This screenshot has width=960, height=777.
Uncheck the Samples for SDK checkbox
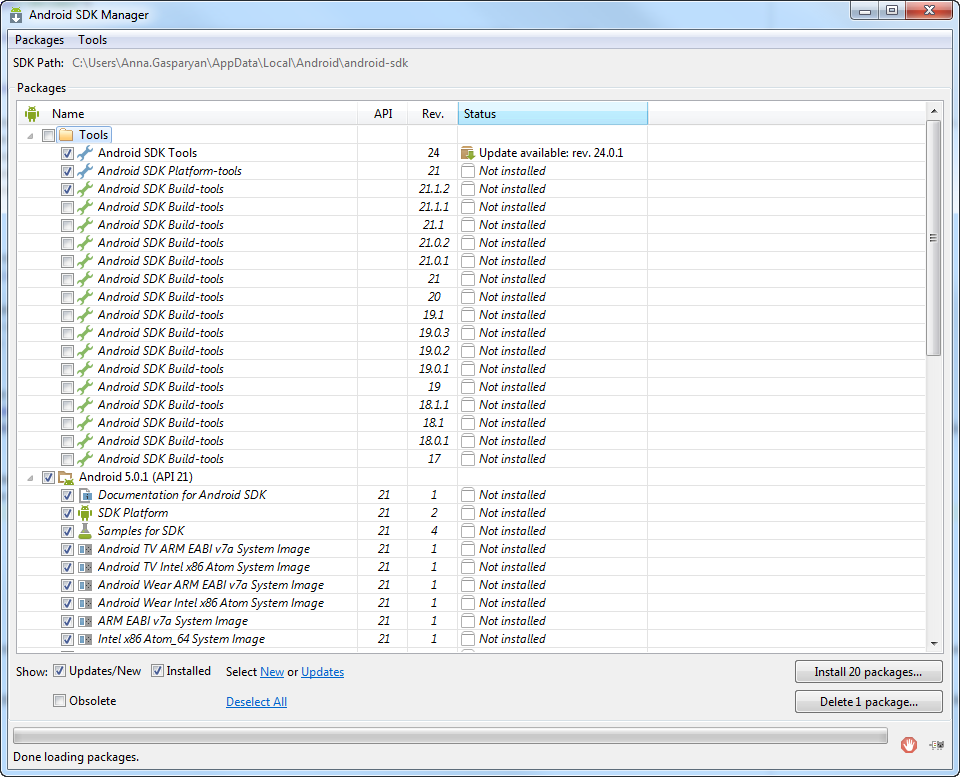click(67, 531)
